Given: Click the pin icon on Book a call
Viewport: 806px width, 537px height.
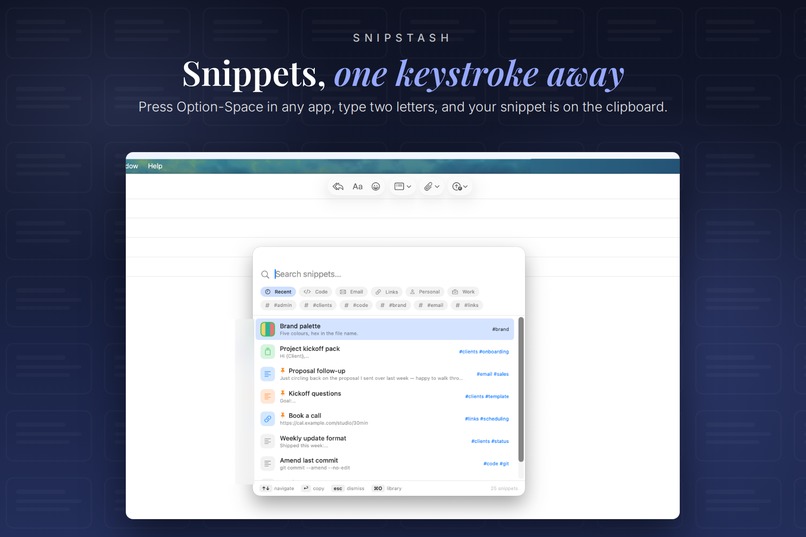Looking at the screenshot, I should click(x=283, y=415).
